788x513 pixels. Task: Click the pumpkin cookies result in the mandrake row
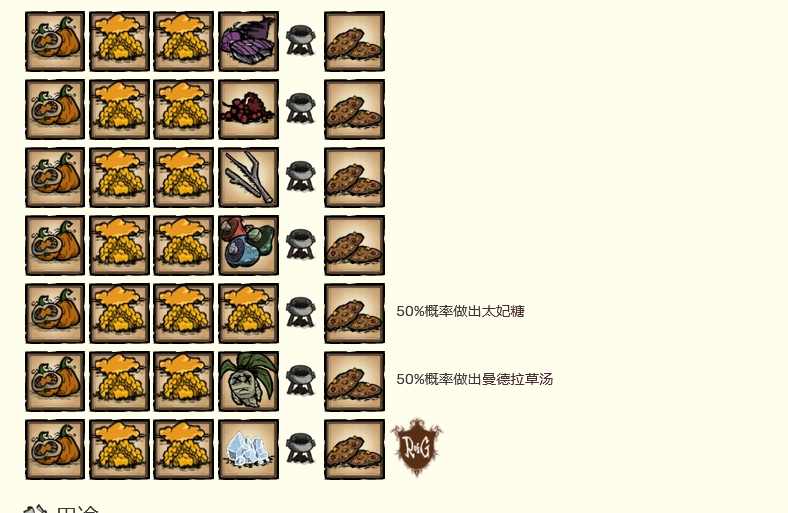pyautogui.click(x=354, y=381)
